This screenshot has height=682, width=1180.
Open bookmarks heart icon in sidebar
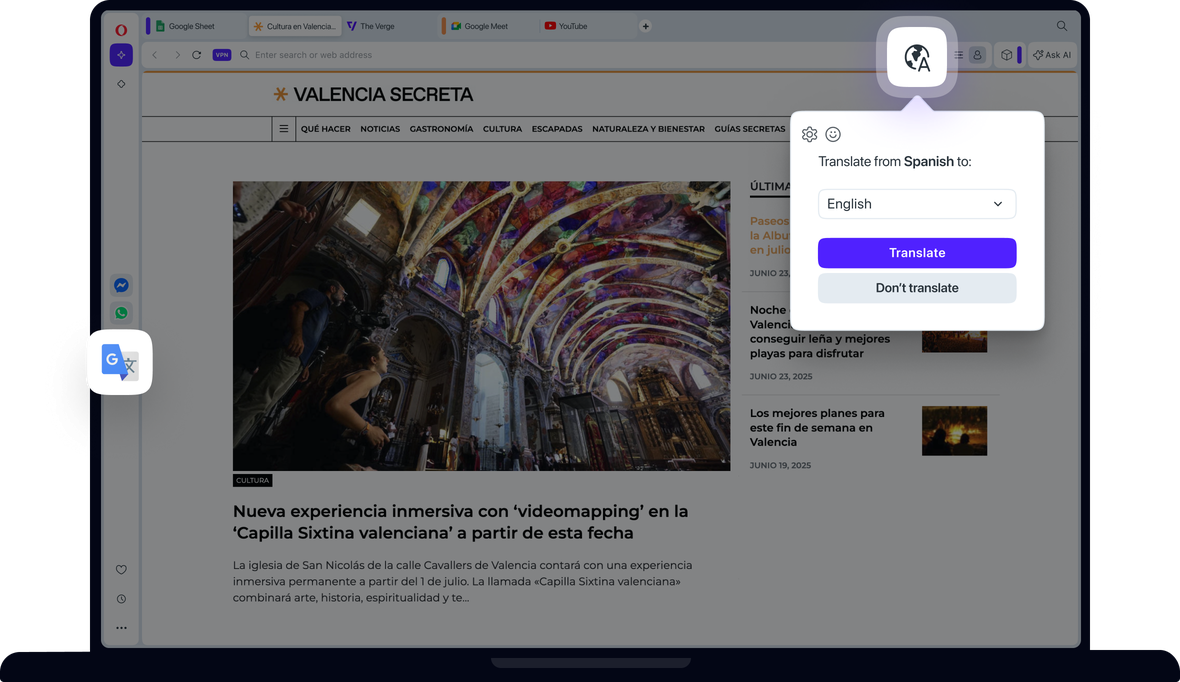[121, 570]
